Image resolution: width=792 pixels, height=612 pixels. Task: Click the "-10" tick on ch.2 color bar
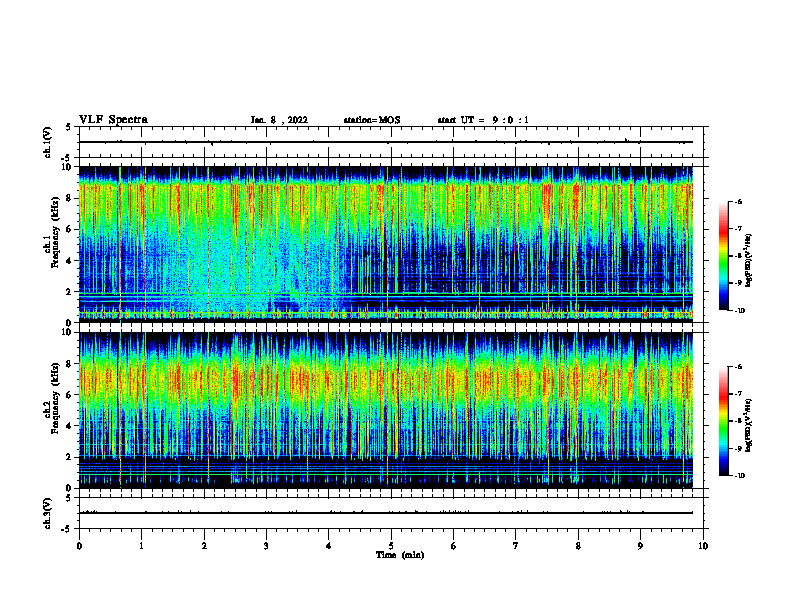point(739,476)
